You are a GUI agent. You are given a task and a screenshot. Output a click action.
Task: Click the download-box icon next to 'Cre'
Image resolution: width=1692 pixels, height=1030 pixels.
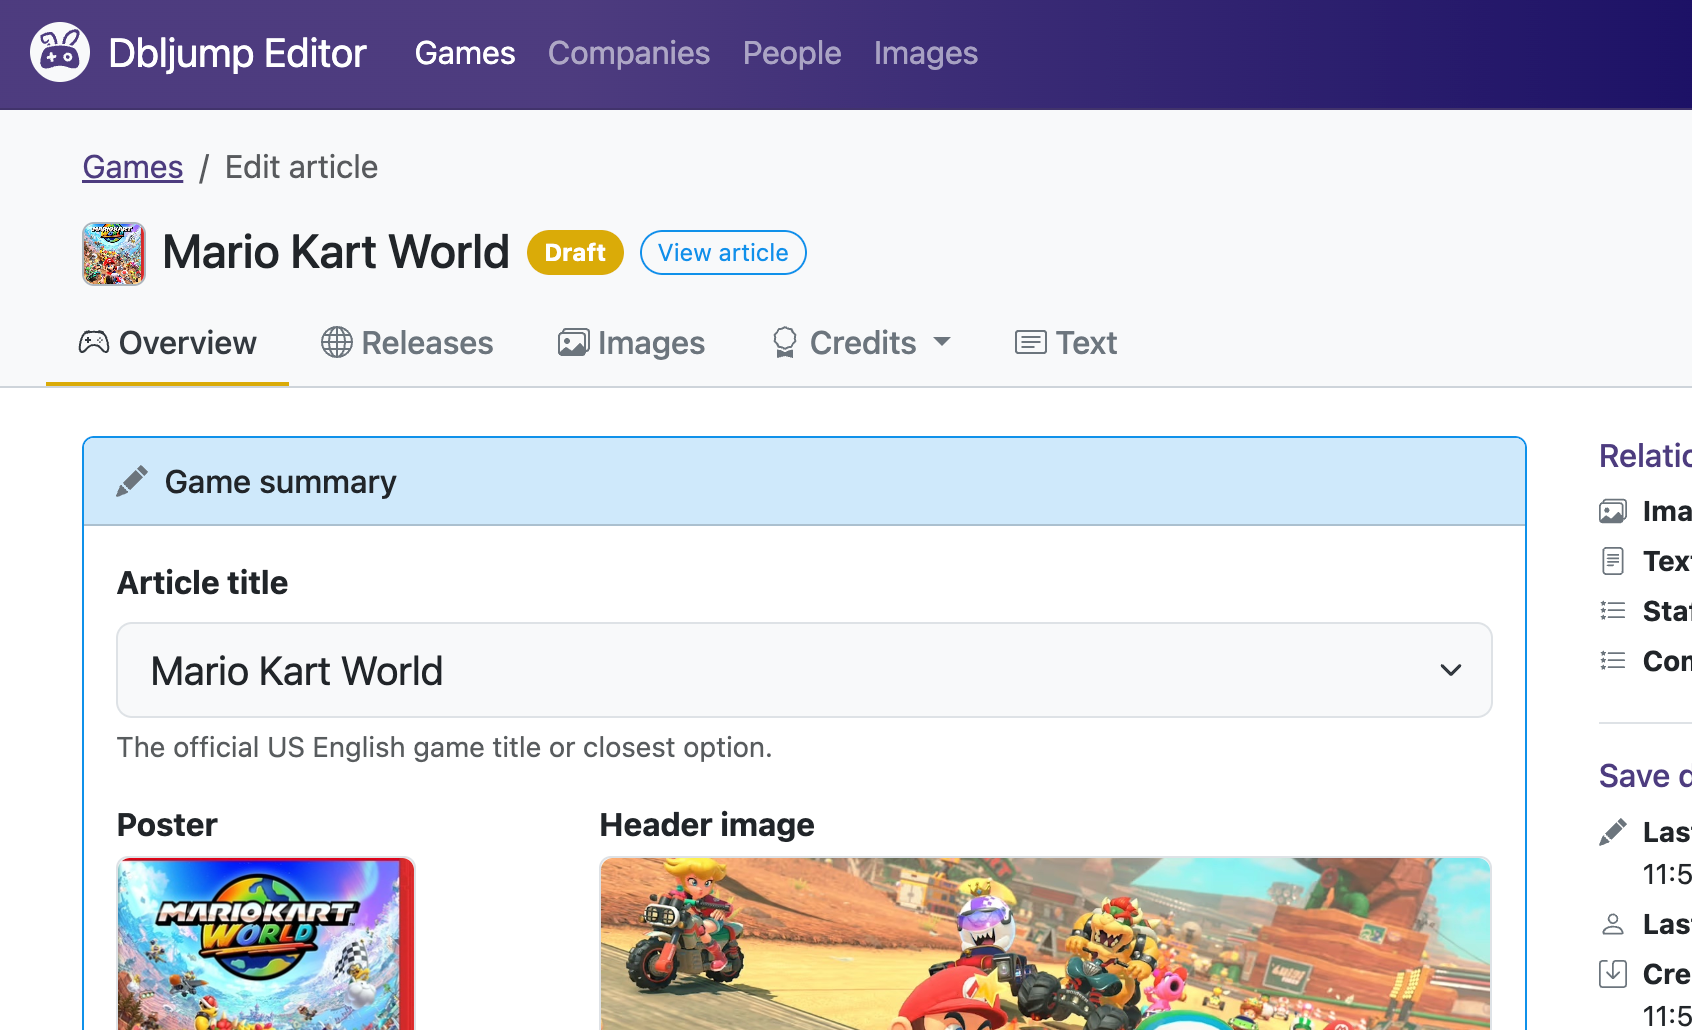(x=1613, y=973)
